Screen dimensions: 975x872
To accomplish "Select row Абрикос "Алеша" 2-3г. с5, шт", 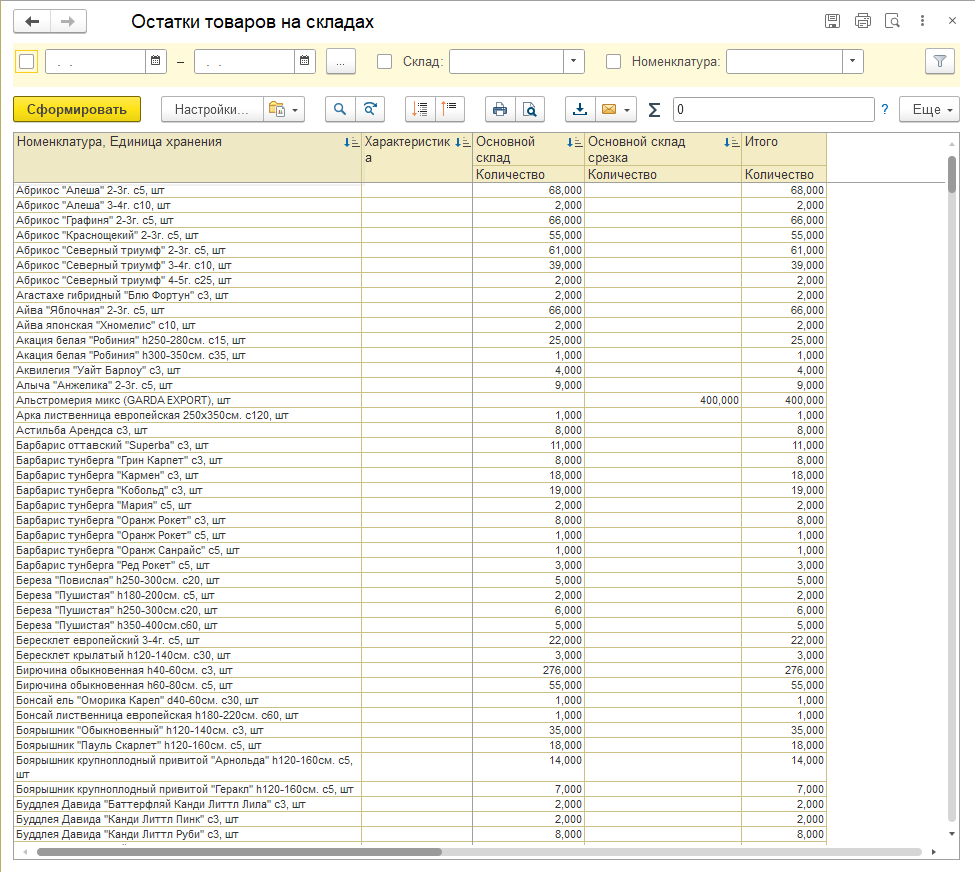I will [x=420, y=190].
